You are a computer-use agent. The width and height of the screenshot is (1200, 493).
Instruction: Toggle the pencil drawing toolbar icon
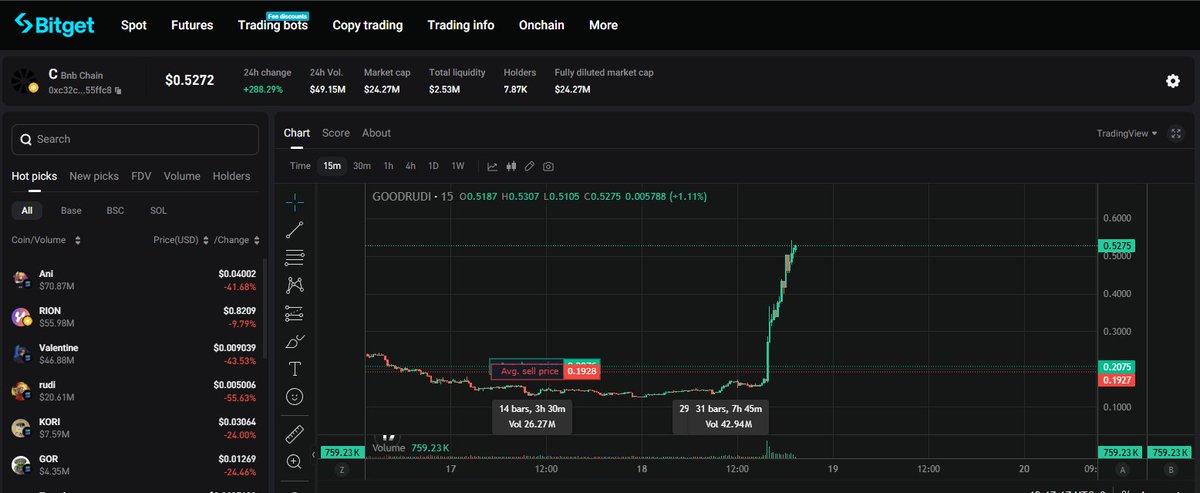tap(530, 166)
